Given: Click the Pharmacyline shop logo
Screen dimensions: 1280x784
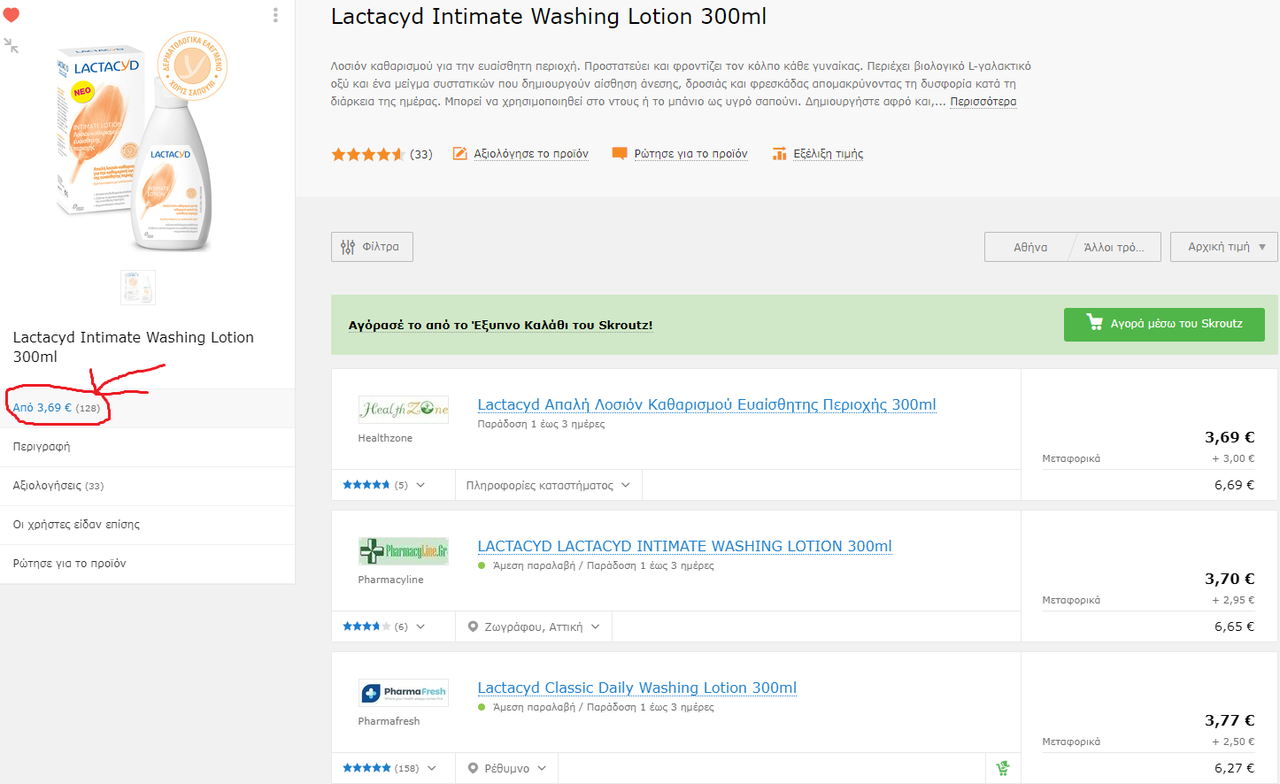Looking at the screenshot, I should [x=403, y=551].
